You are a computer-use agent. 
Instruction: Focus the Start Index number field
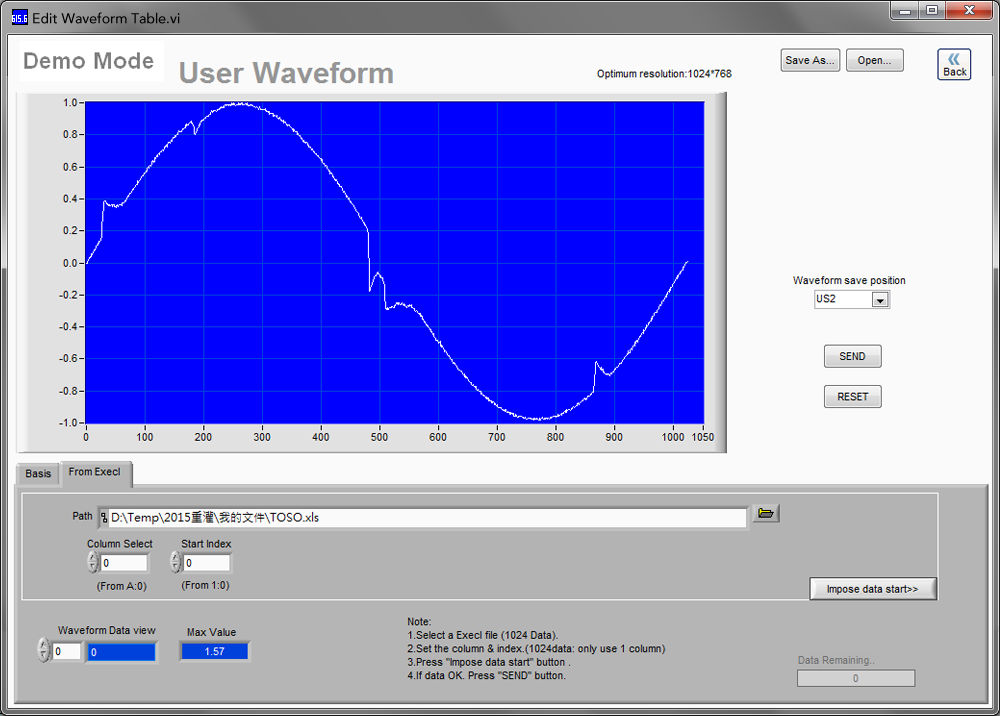tap(207, 563)
